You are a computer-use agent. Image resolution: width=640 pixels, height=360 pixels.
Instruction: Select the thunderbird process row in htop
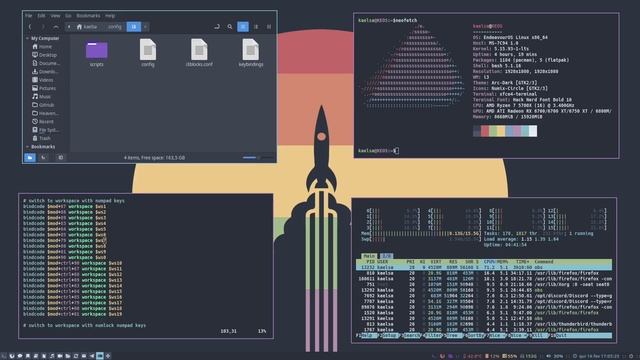484,324
